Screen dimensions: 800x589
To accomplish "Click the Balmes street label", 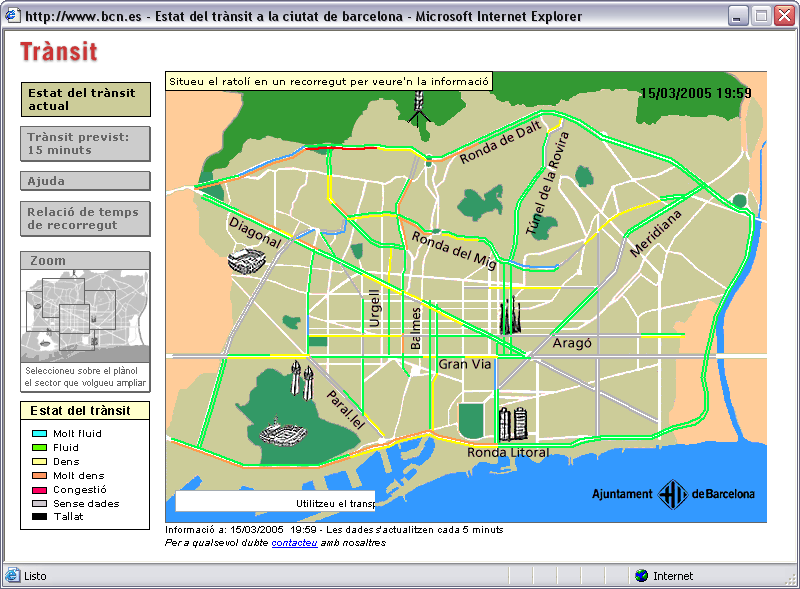I will pyautogui.click(x=416, y=328).
